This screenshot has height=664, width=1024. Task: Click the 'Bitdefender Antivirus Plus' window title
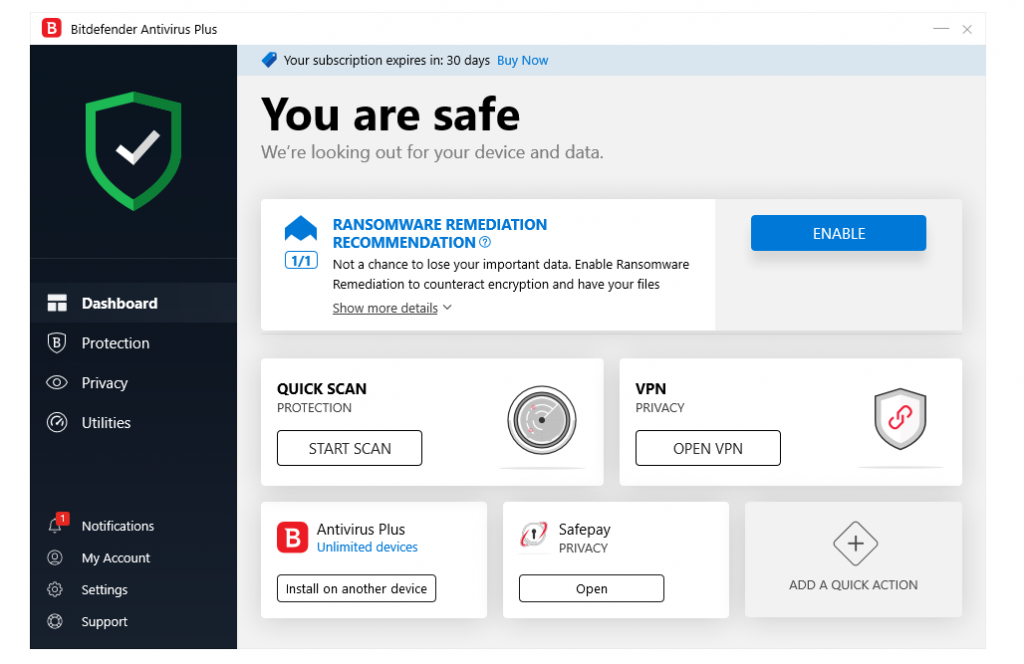[144, 29]
